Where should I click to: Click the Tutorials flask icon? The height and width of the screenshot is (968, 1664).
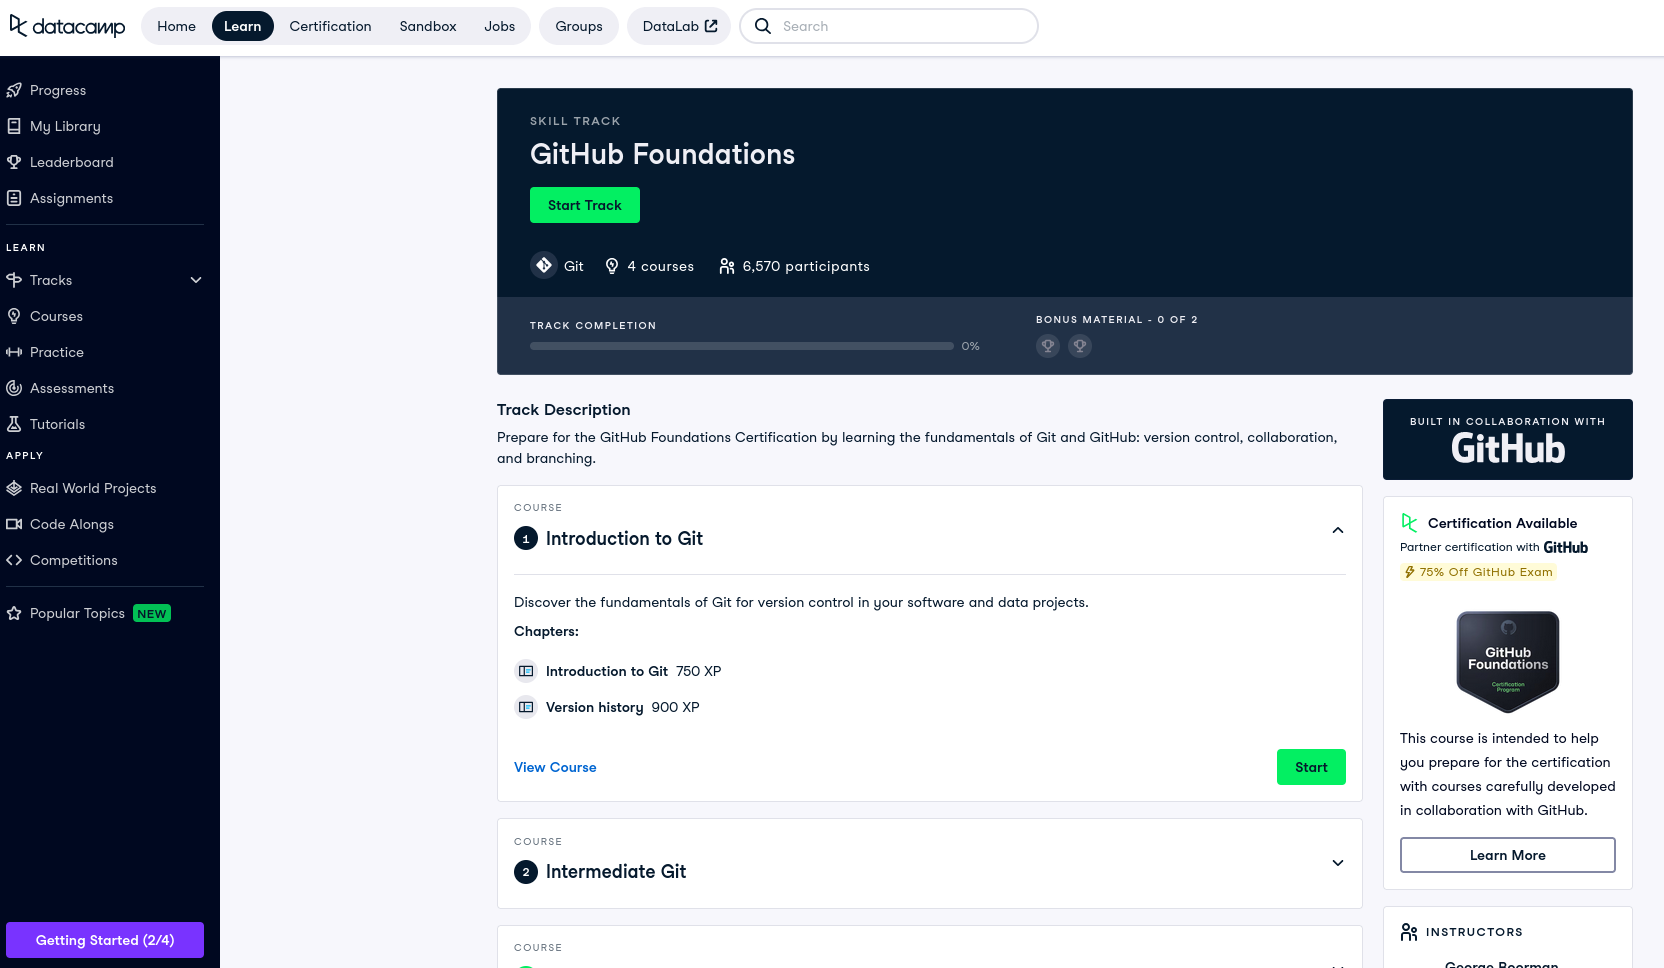[x=14, y=424]
